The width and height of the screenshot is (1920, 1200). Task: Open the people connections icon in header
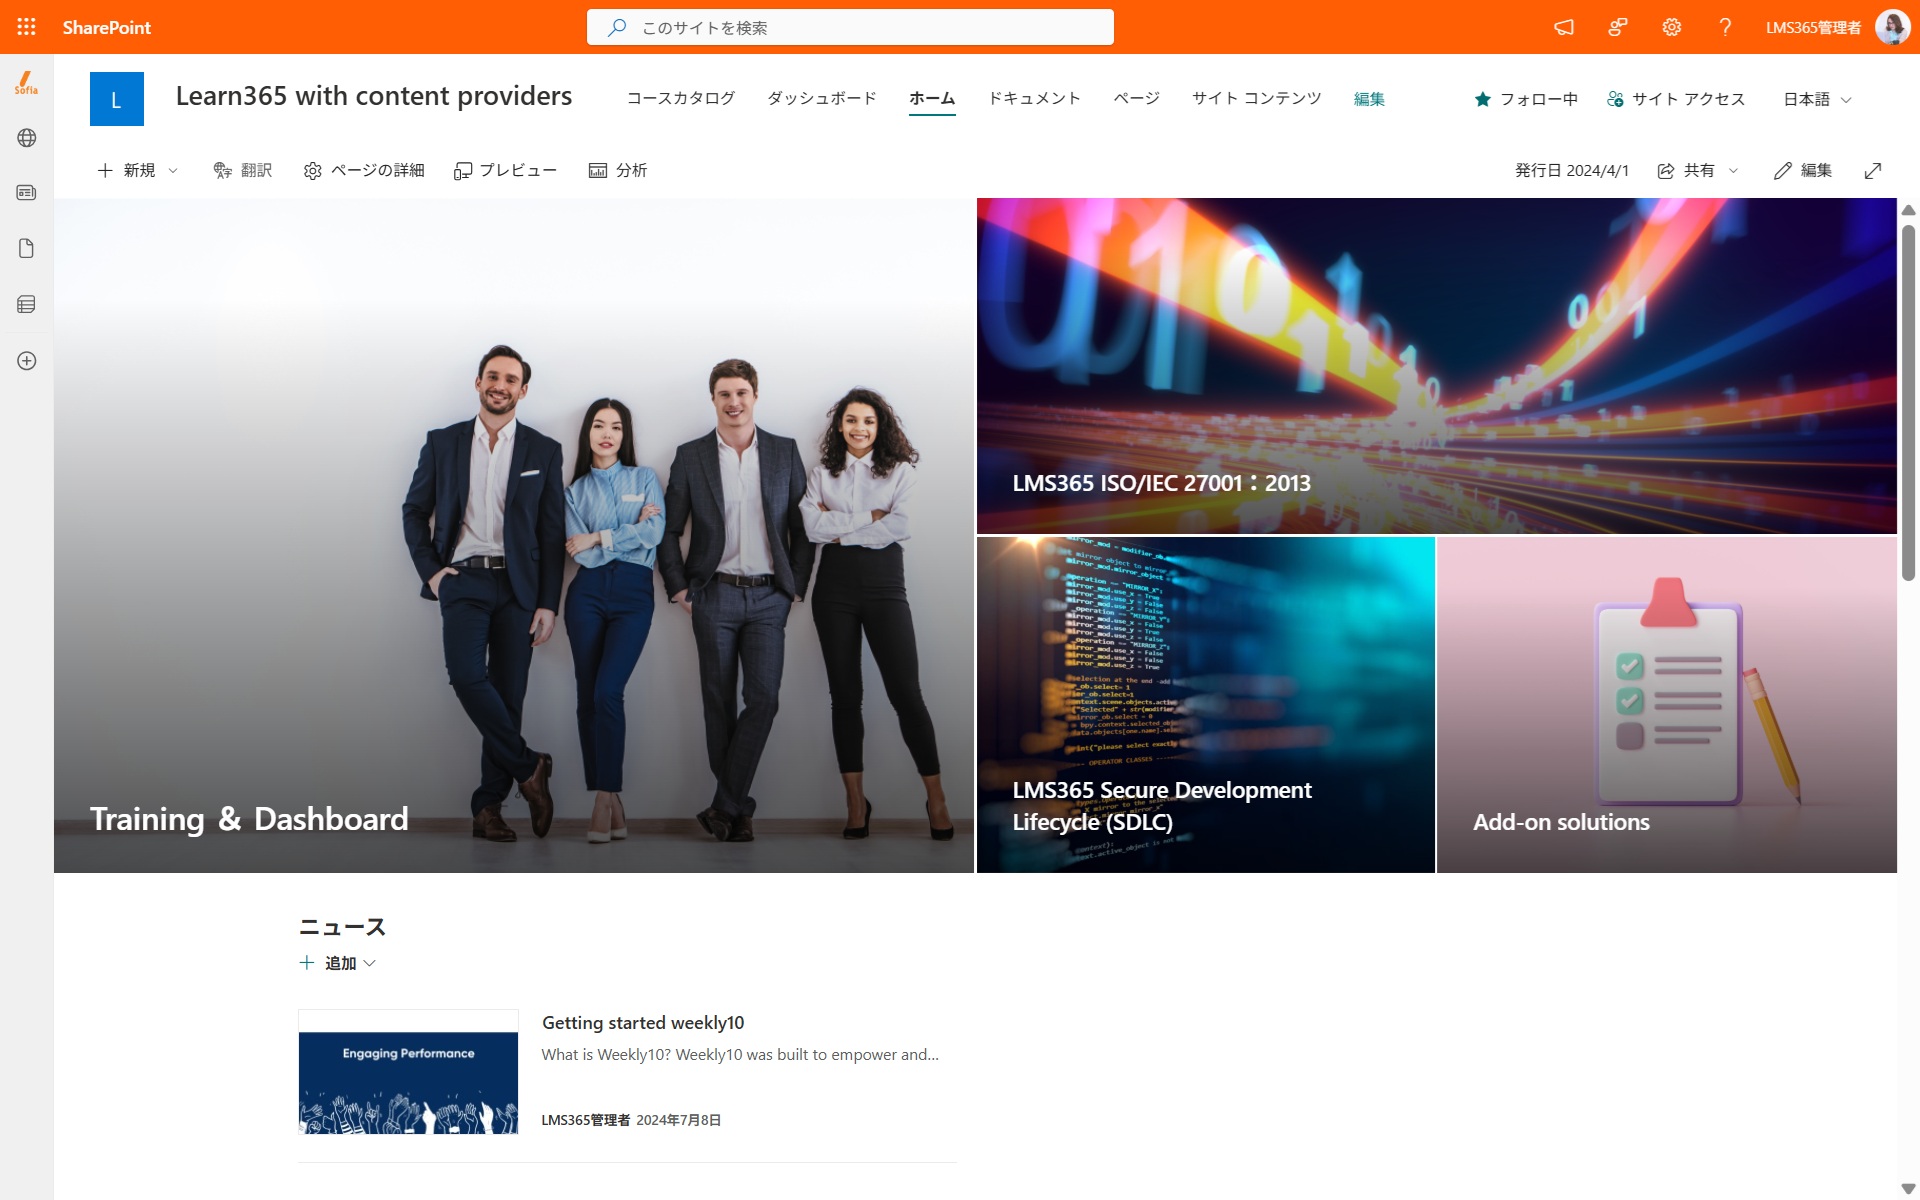coord(1618,27)
